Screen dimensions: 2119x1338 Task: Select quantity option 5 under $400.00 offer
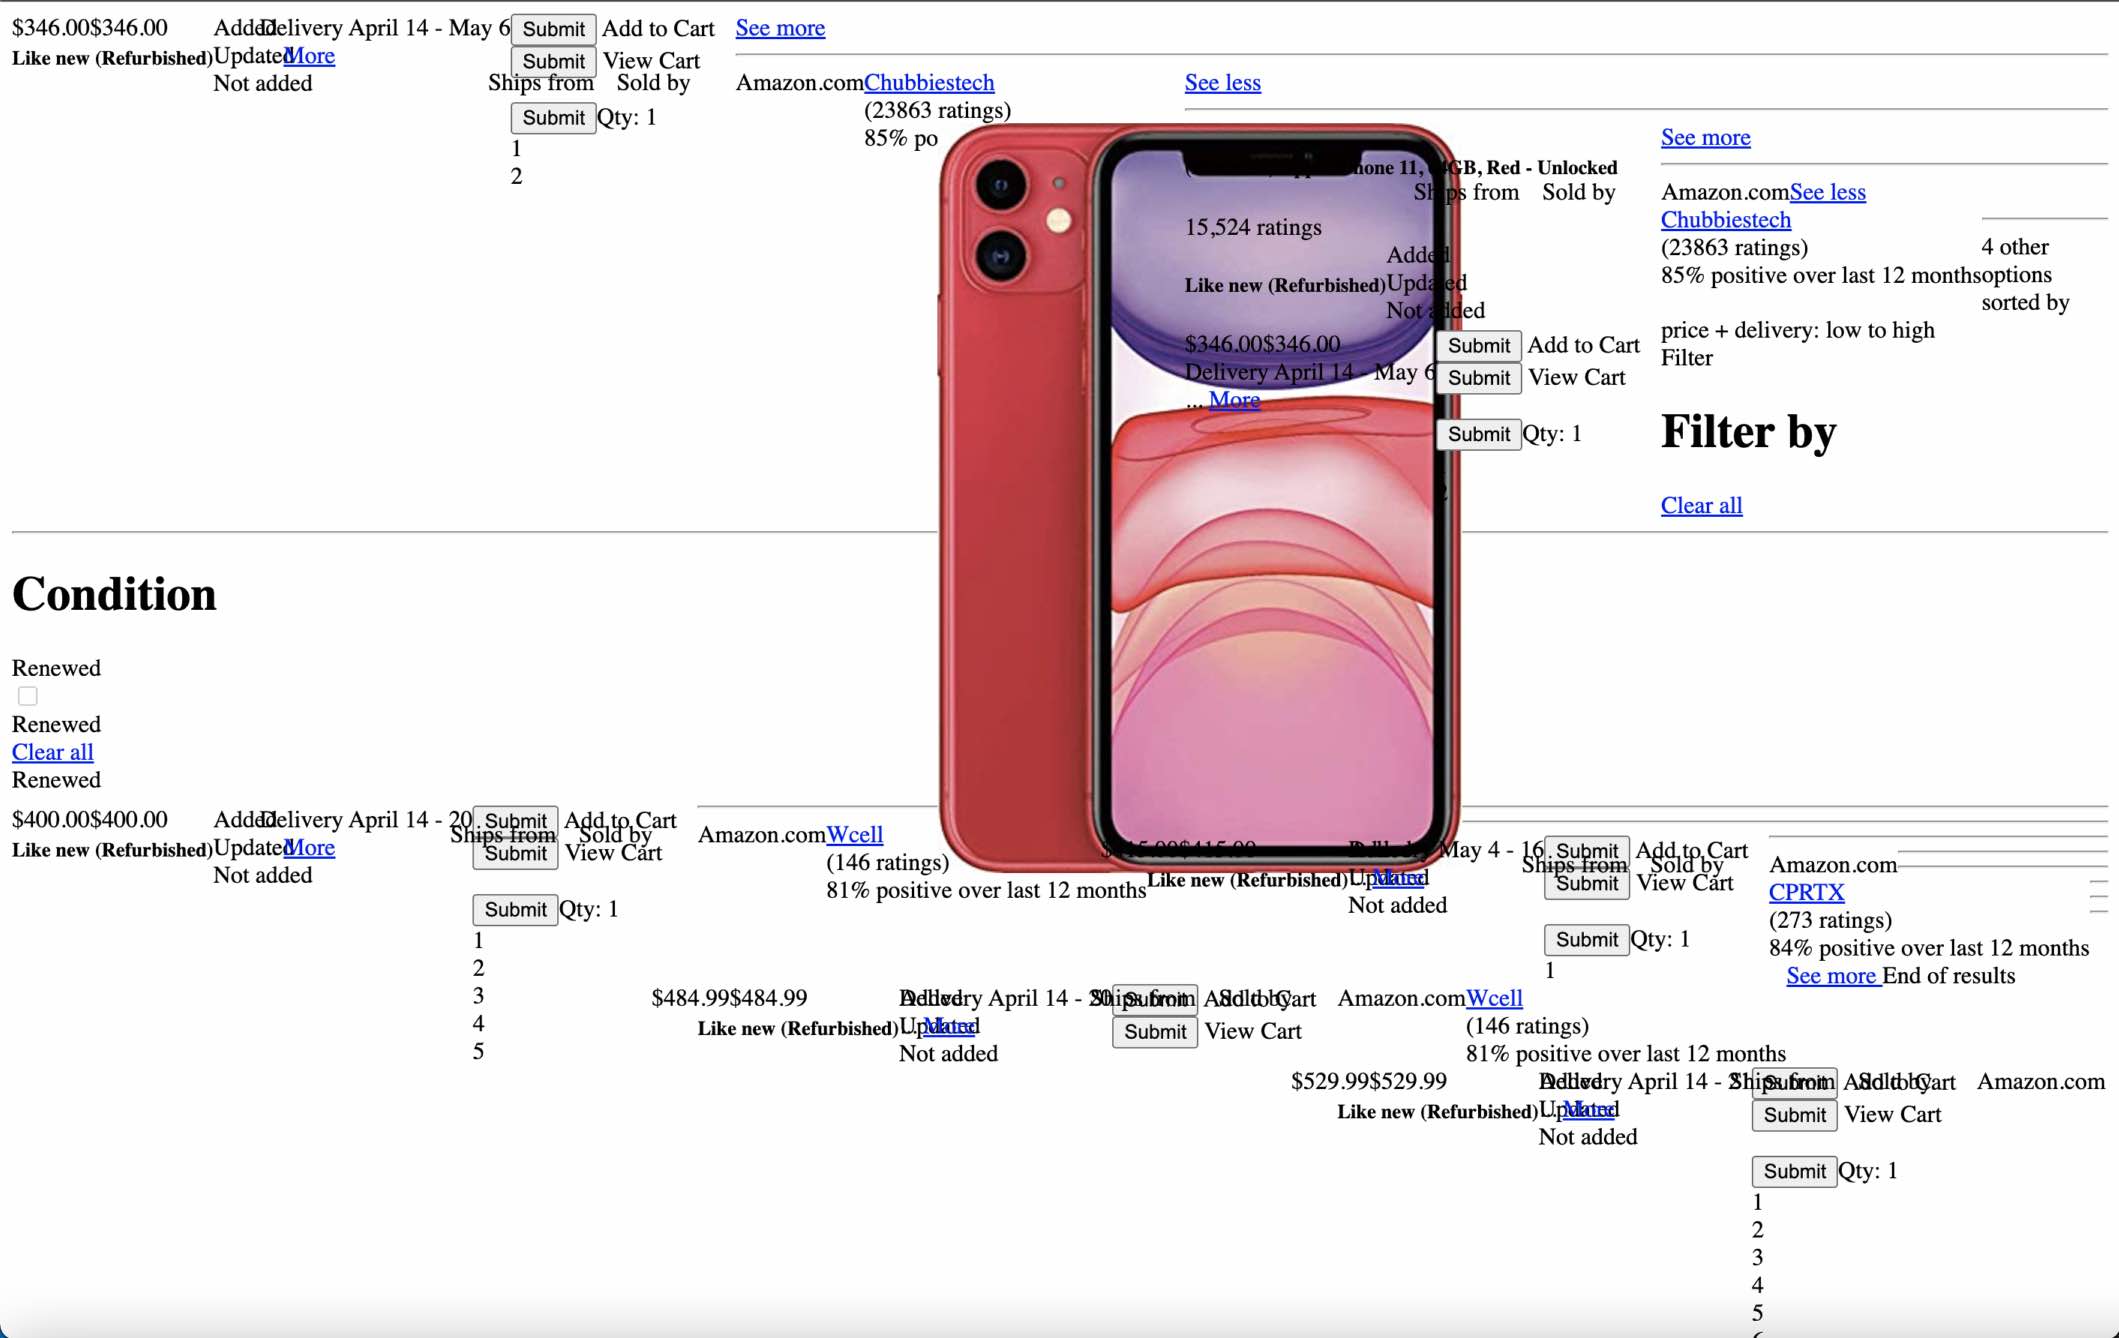tap(478, 1051)
